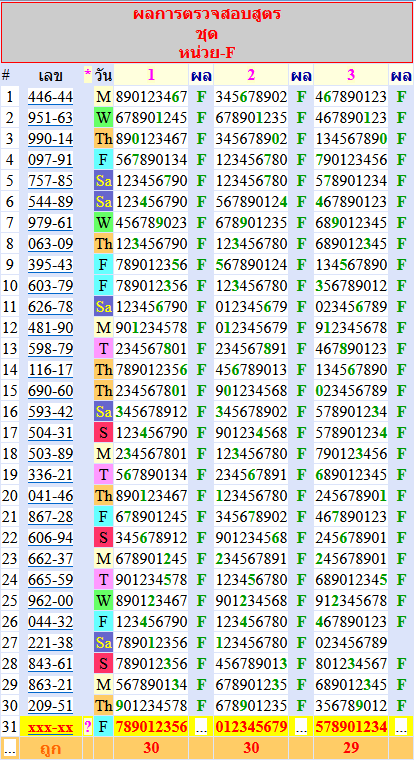The image size is (416, 763).
Task: Click the เลข column header
Action: pos(51,75)
